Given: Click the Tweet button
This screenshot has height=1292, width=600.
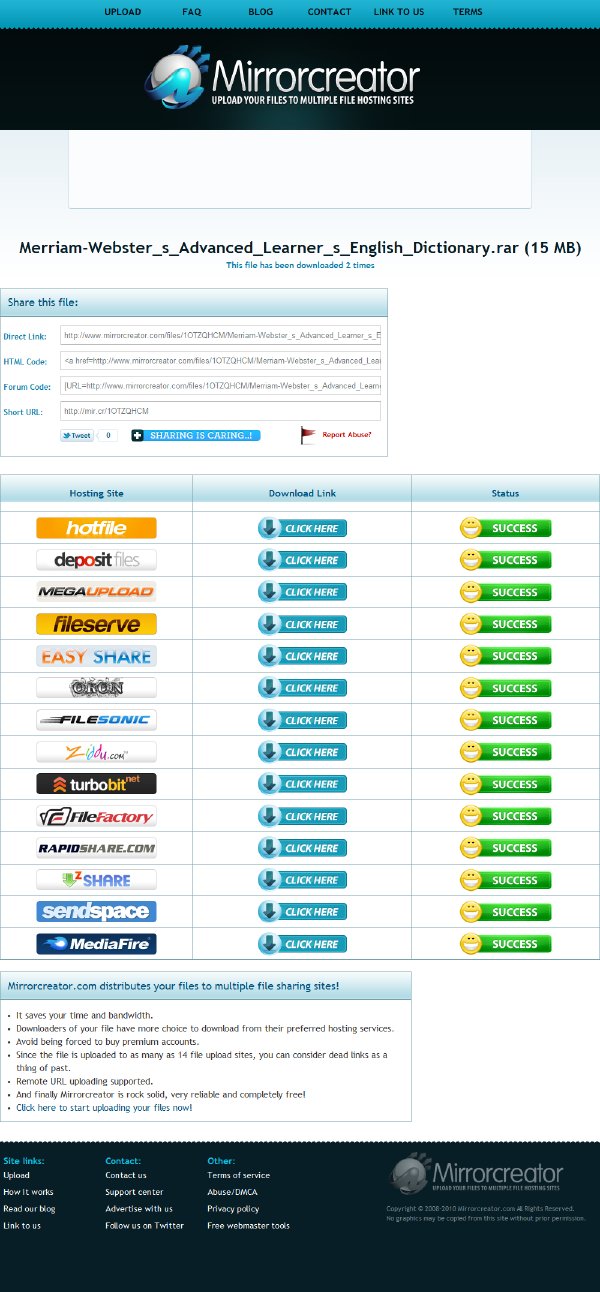Looking at the screenshot, I should 77,436.
